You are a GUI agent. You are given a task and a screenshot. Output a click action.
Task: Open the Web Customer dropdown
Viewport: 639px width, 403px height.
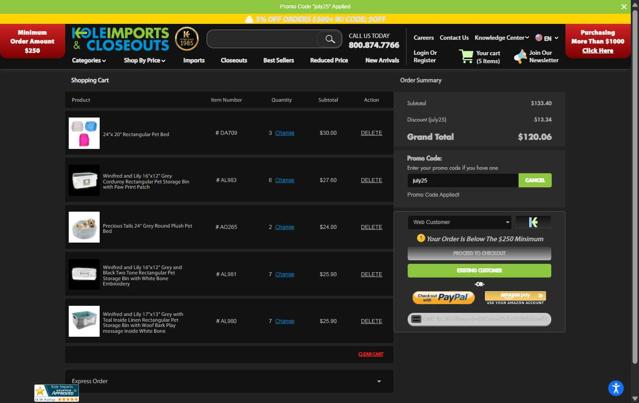[459, 222]
